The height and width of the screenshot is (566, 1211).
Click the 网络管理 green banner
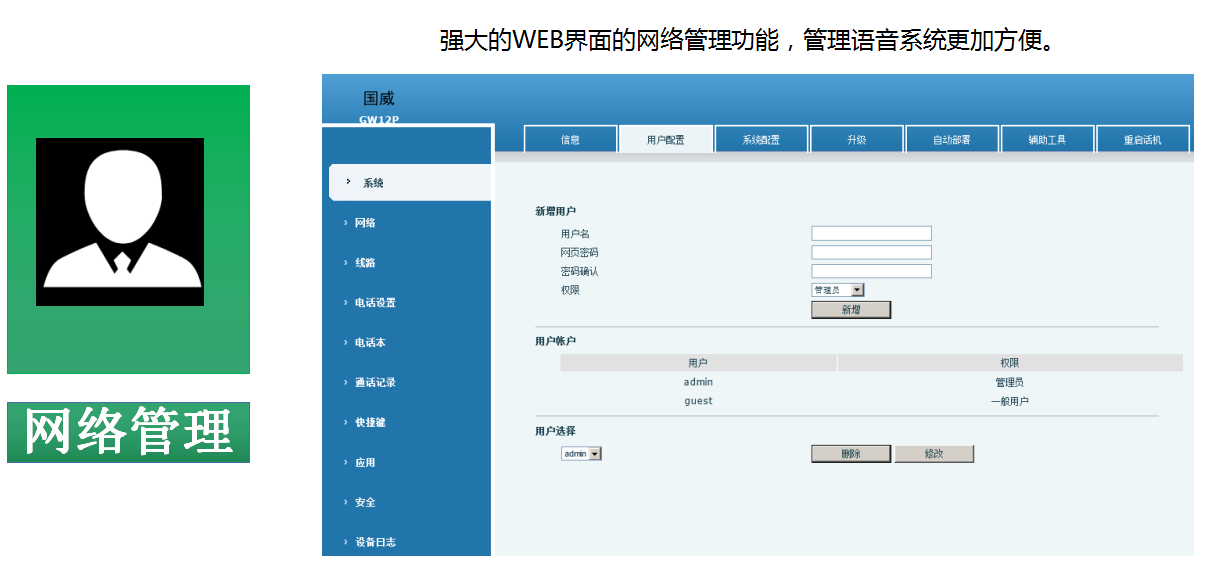[x=128, y=433]
